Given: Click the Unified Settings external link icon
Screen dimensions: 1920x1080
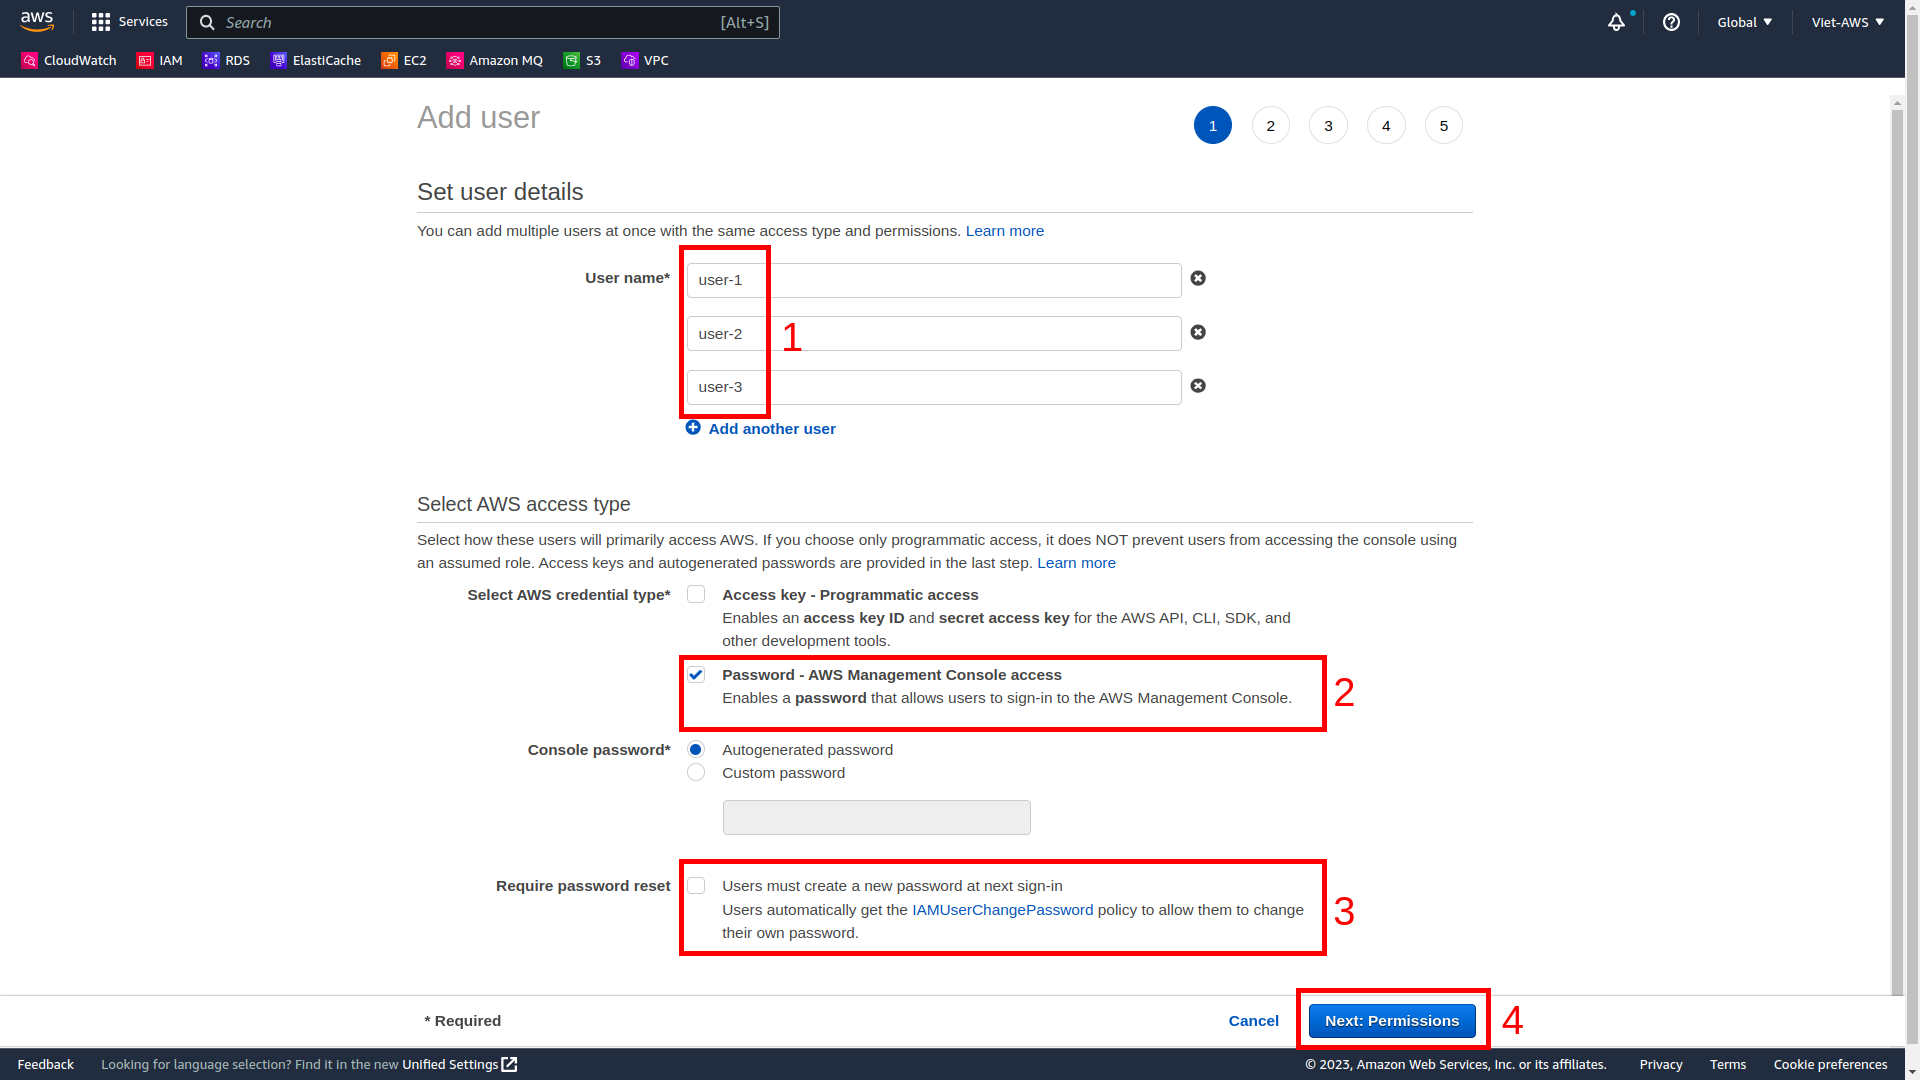Looking at the screenshot, I should click(509, 1064).
